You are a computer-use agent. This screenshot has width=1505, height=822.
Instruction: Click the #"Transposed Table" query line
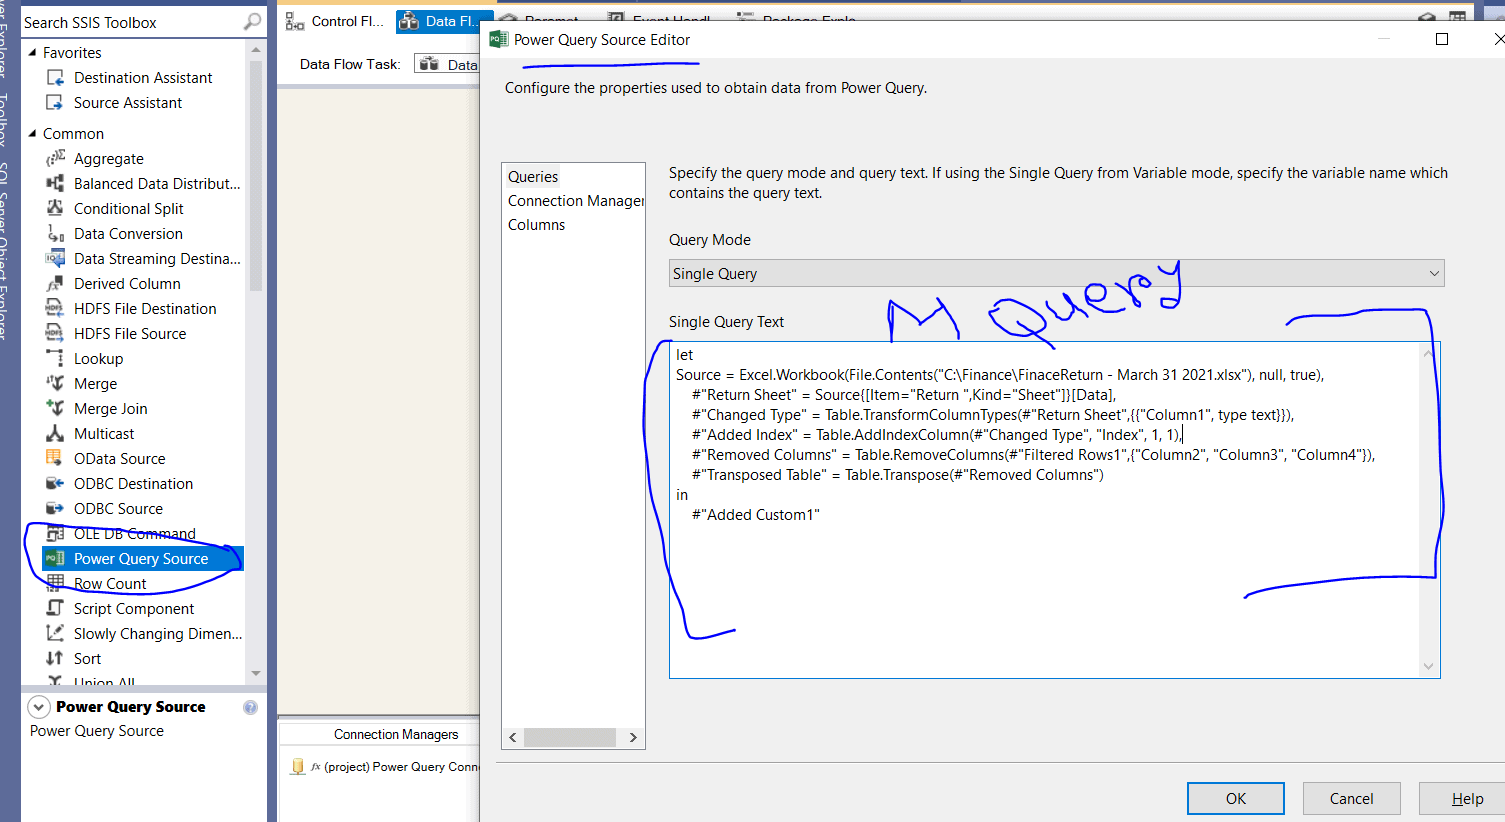898,475
